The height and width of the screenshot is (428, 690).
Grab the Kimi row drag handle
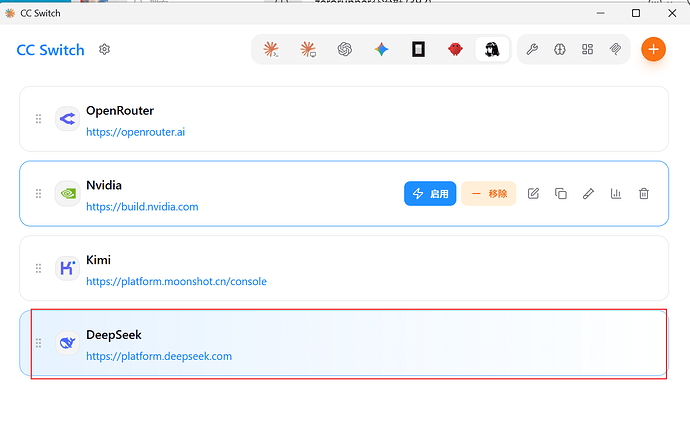(38, 268)
